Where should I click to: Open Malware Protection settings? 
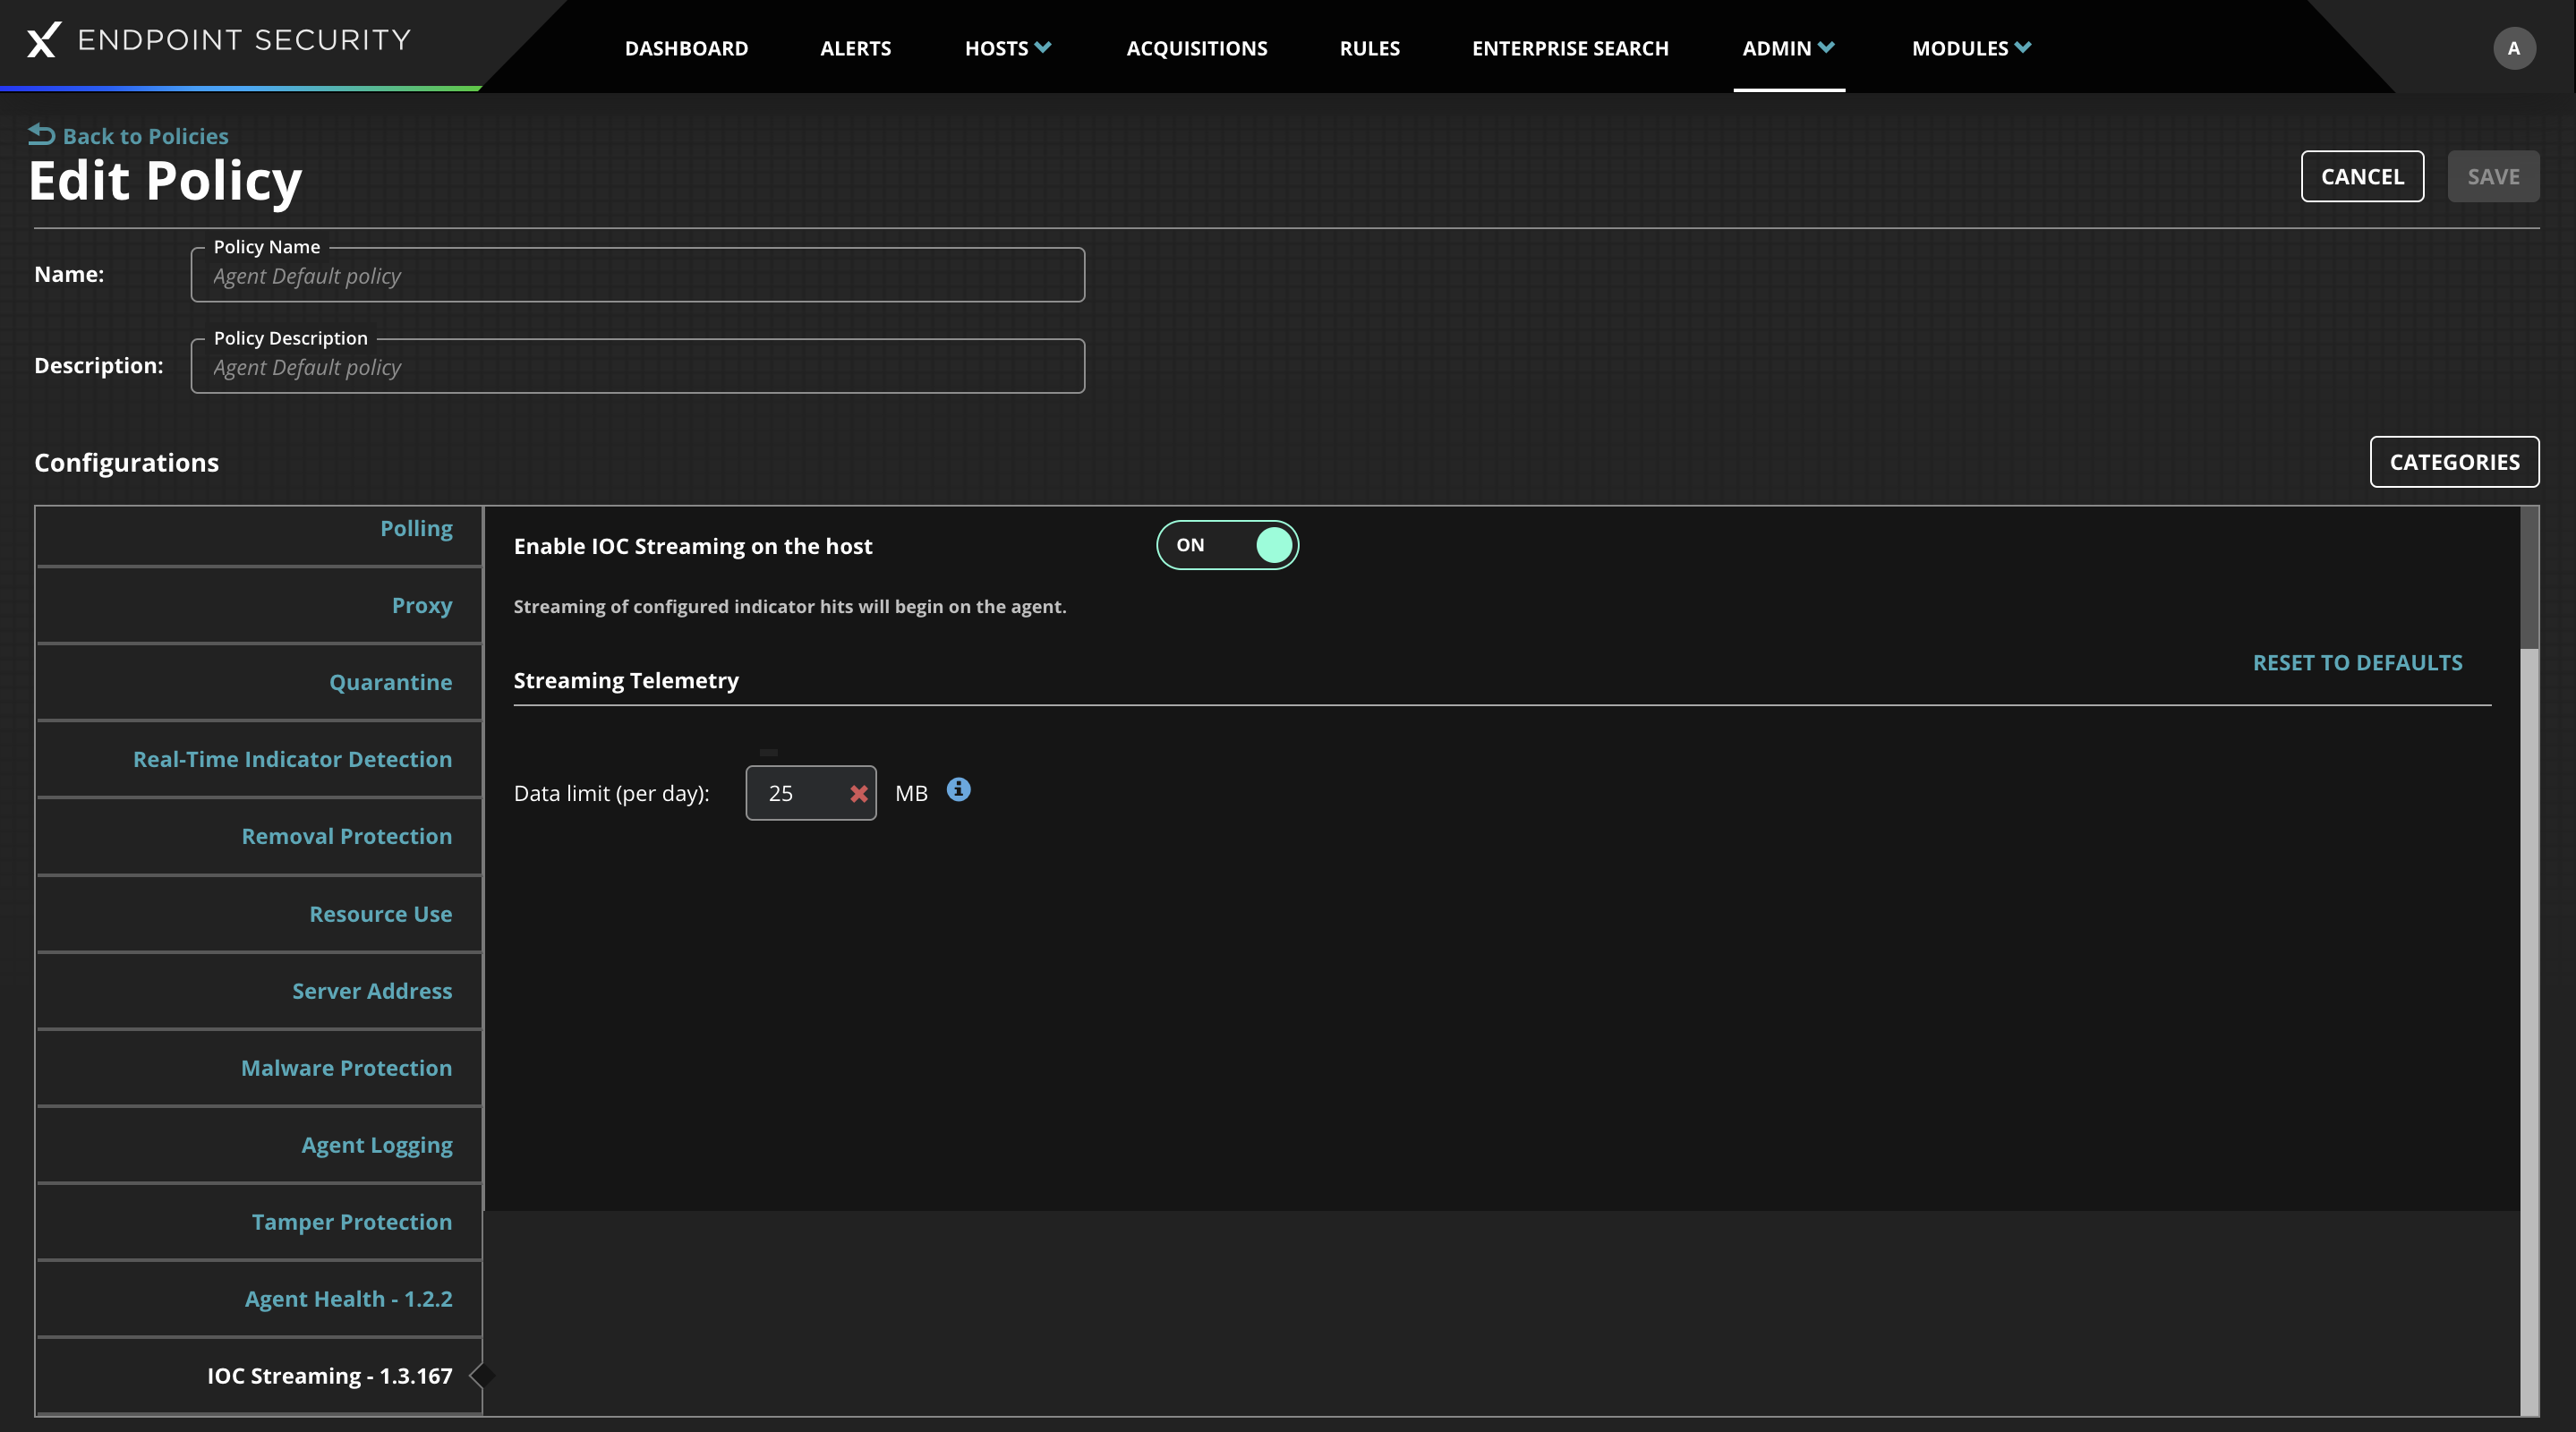(259, 1069)
